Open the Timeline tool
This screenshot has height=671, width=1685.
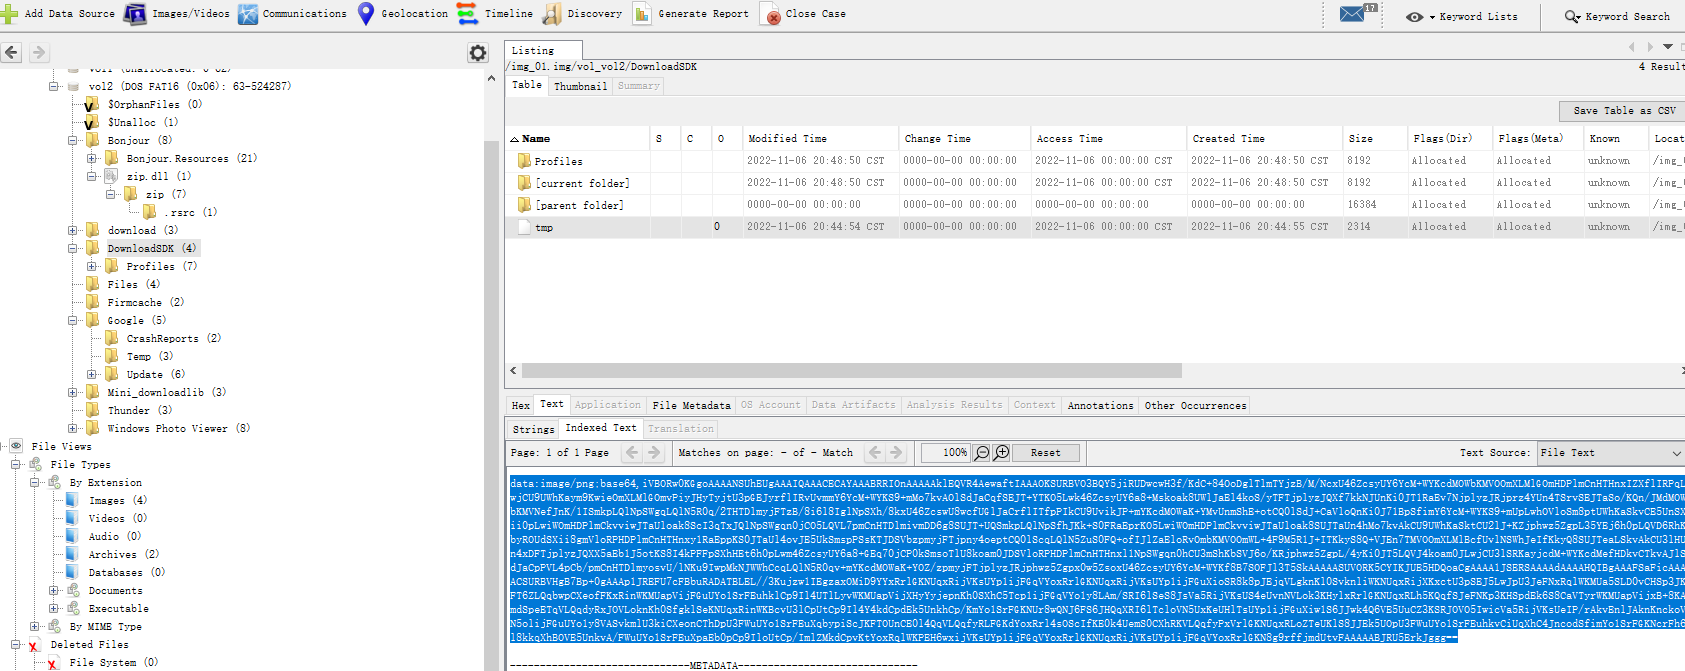[467, 14]
